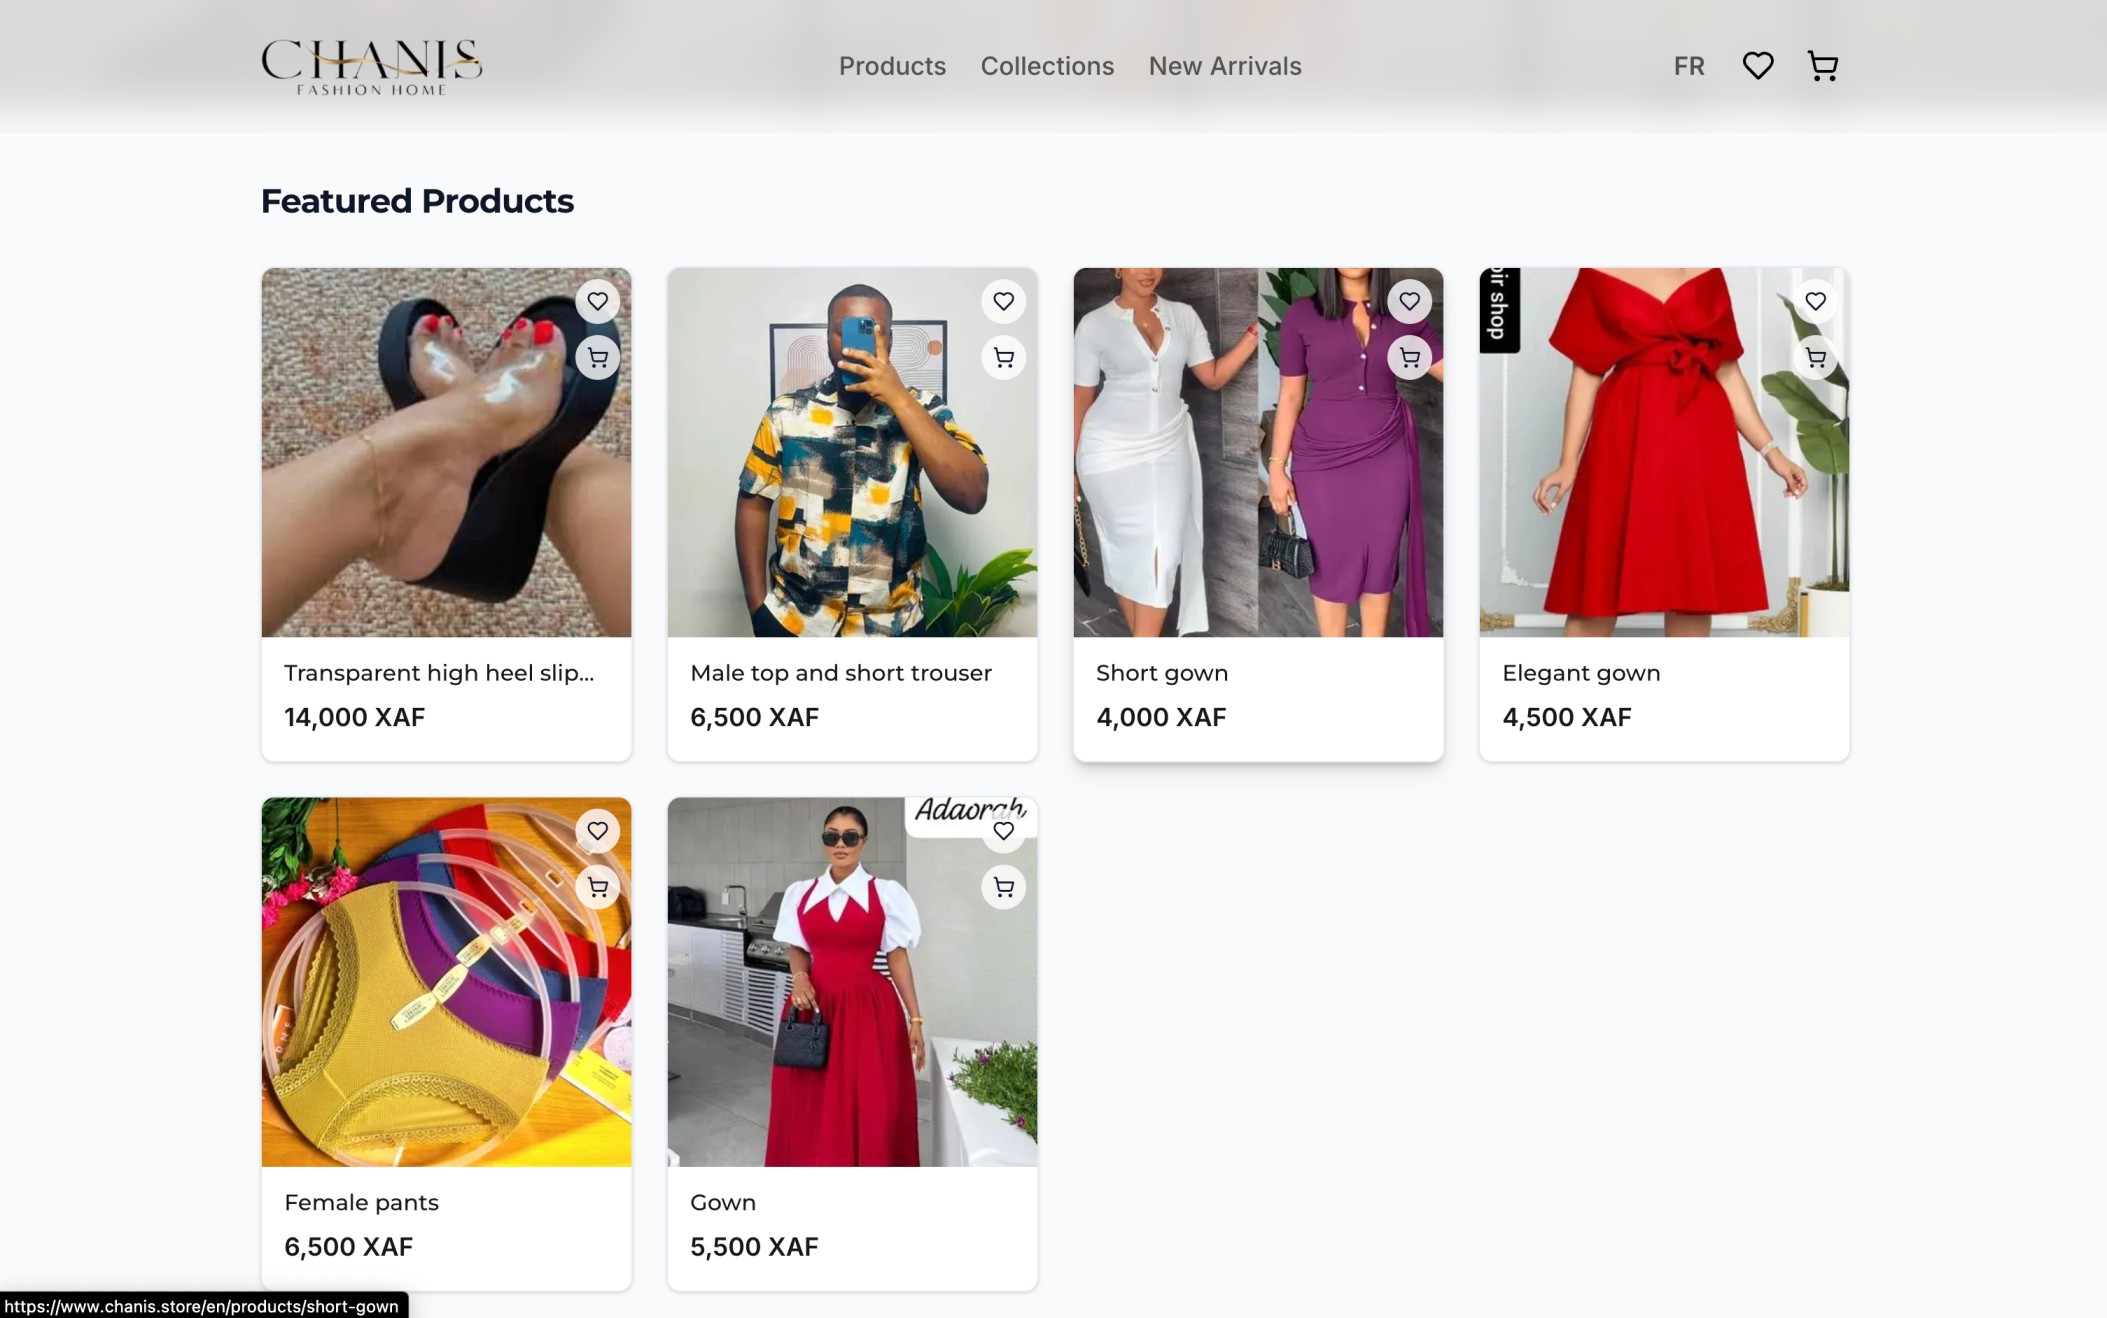Viewport: 2107px width, 1318px height.
Task: Switch the site language to FR
Action: coord(1688,65)
